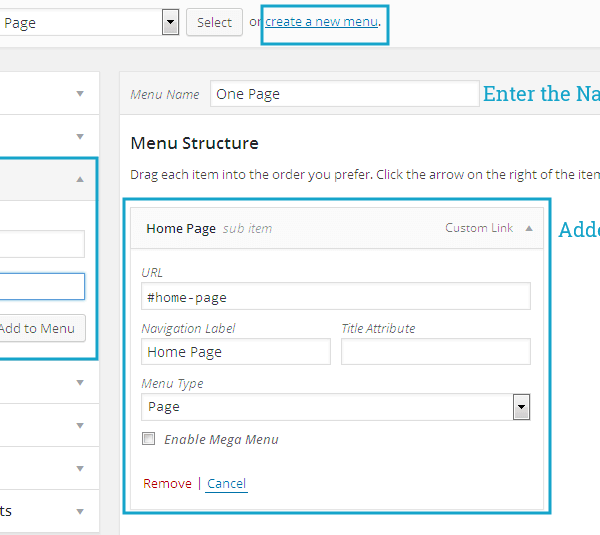Click the empty Title Attribute field
This screenshot has width=600, height=535.
coord(435,352)
